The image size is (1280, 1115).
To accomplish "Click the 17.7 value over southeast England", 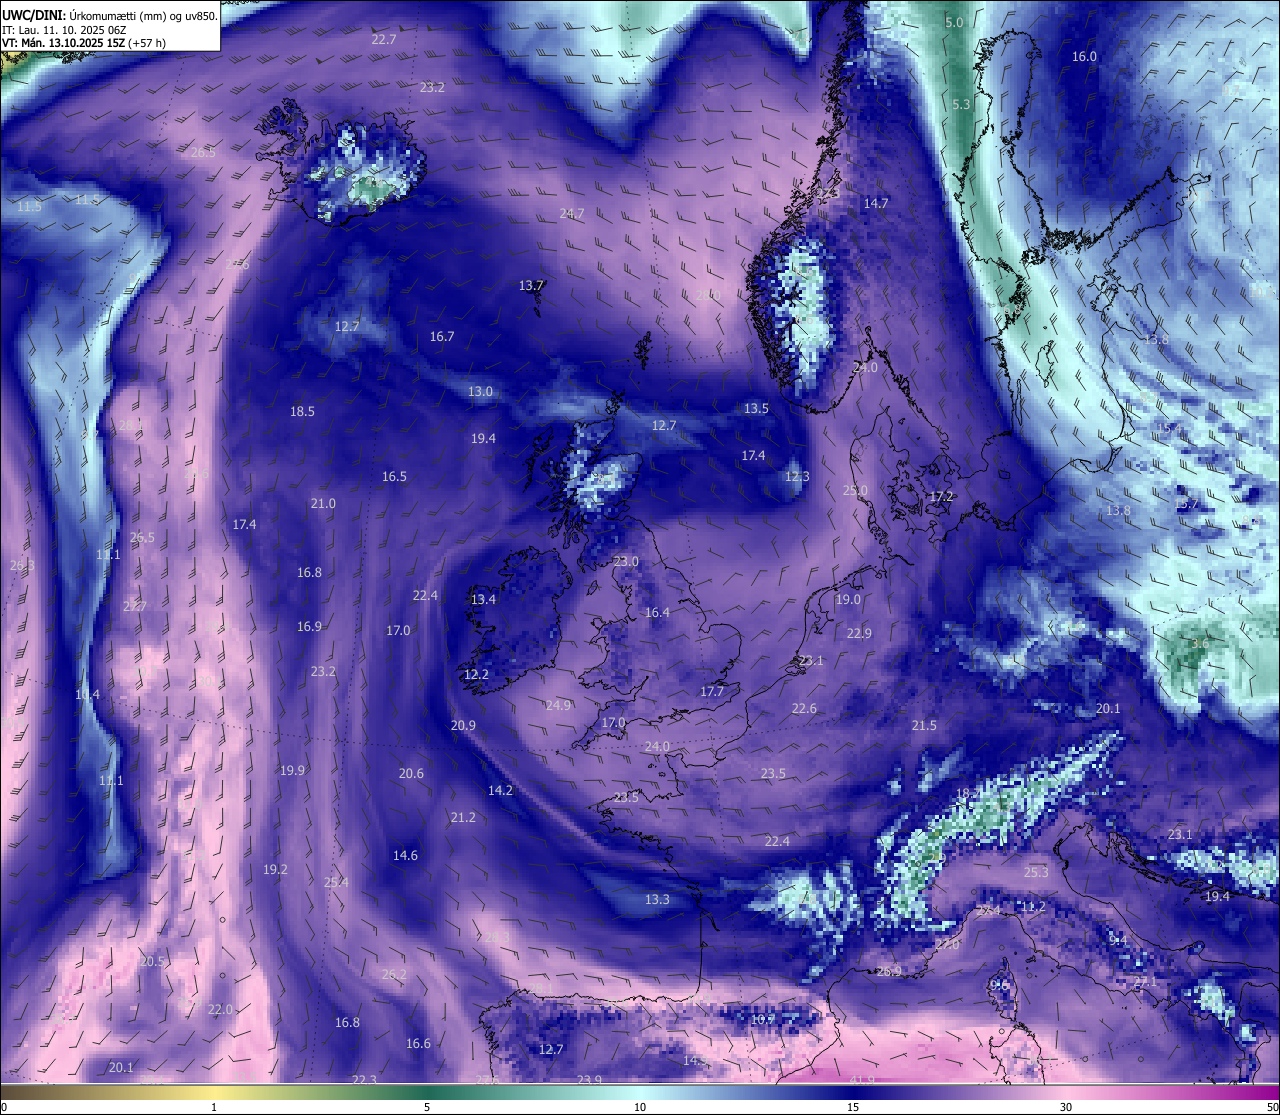I will (712, 692).
